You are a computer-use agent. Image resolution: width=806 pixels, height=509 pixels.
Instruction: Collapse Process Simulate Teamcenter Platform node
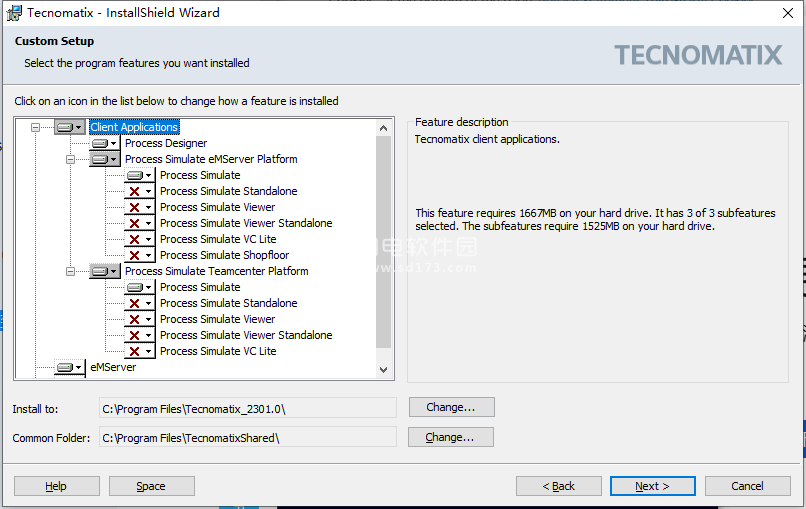[x=70, y=271]
